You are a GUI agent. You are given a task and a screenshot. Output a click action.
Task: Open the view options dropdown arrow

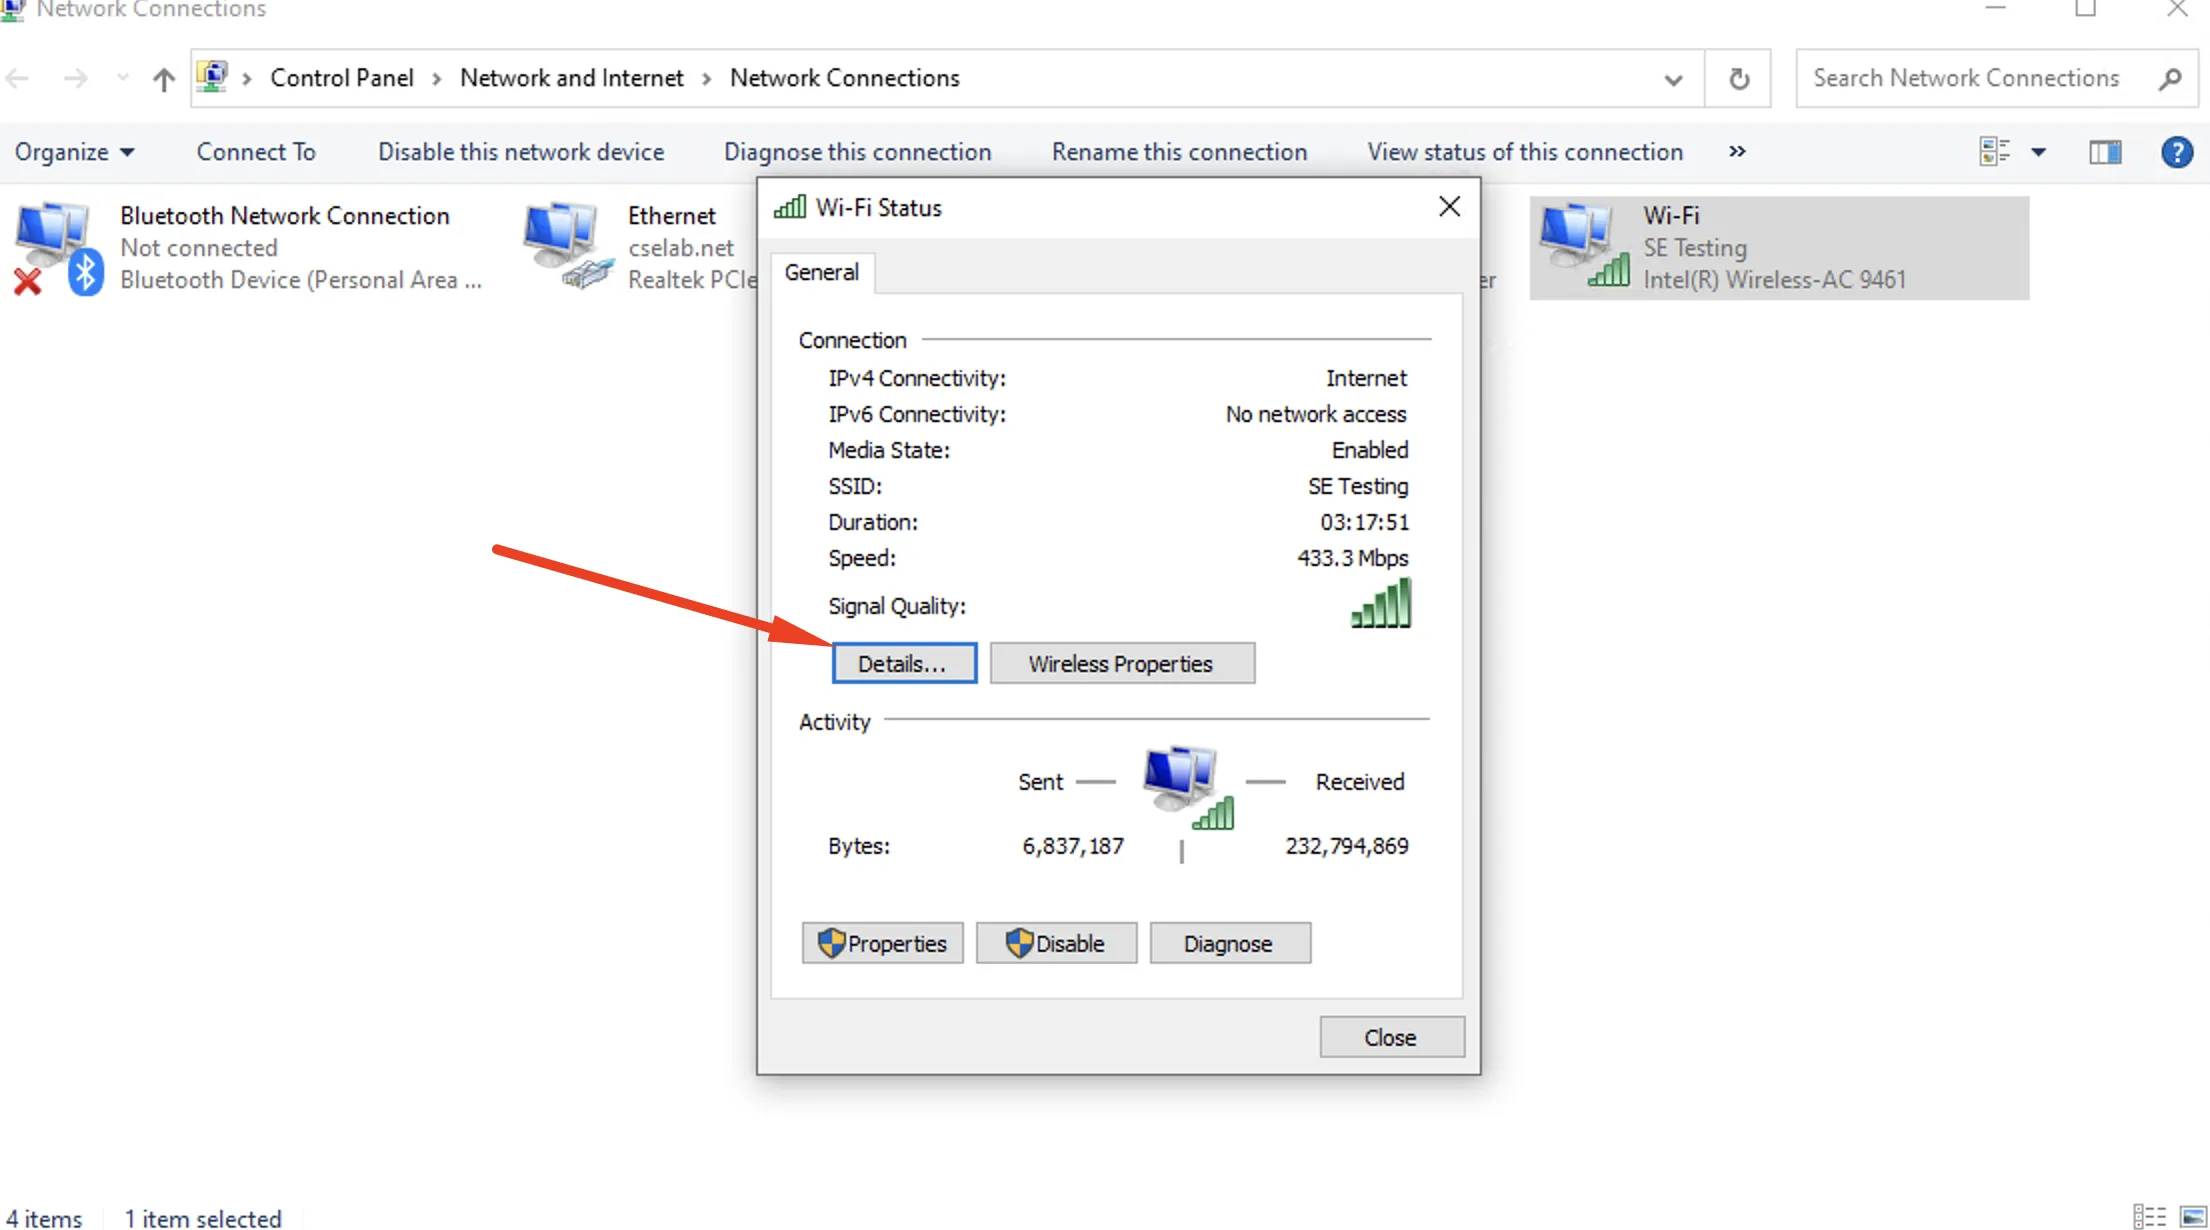[2038, 152]
